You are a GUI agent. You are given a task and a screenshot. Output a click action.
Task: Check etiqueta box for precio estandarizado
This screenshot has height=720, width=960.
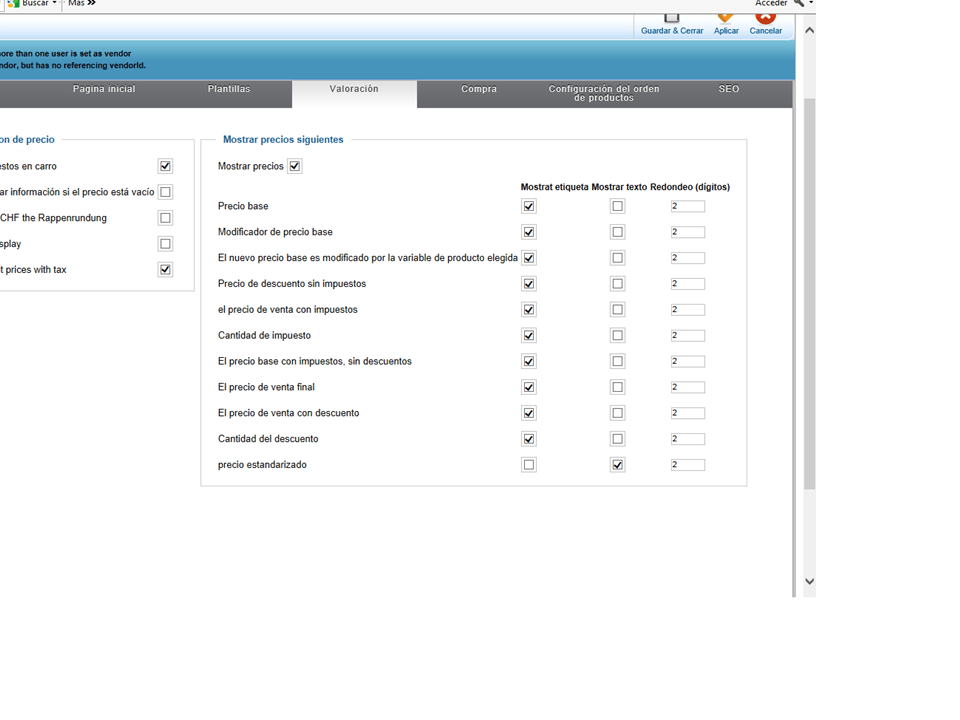pos(529,465)
